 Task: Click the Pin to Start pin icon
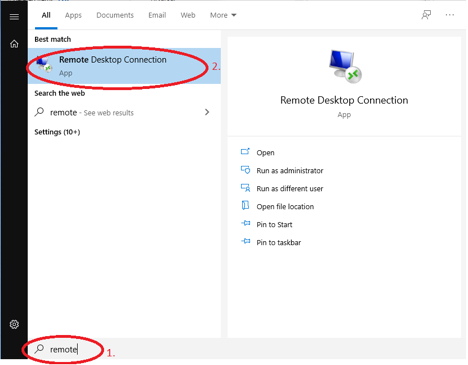coord(246,223)
